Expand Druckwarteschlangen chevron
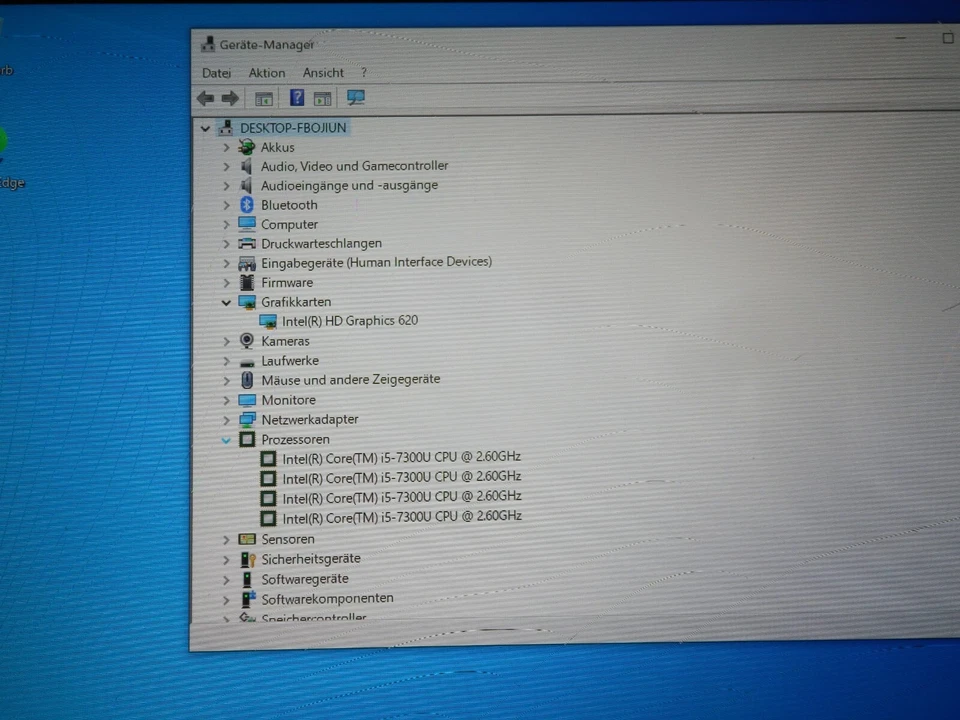The width and height of the screenshot is (960, 720). [x=227, y=244]
